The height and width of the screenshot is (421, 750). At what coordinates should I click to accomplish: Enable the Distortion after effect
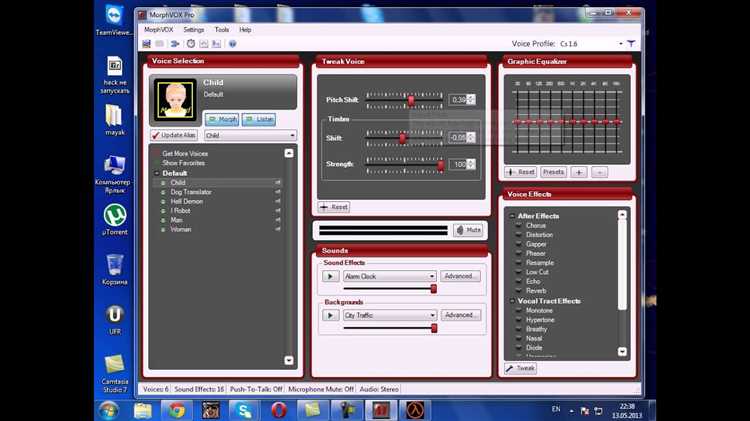(539, 235)
